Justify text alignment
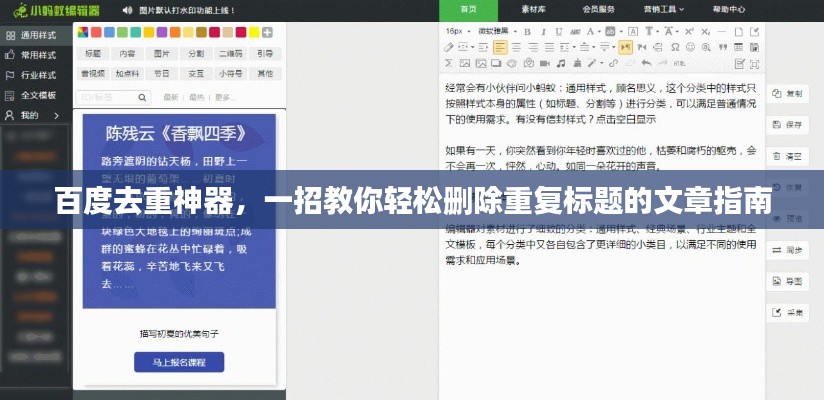Image resolution: width=824 pixels, height=400 pixels. [549, 47]
